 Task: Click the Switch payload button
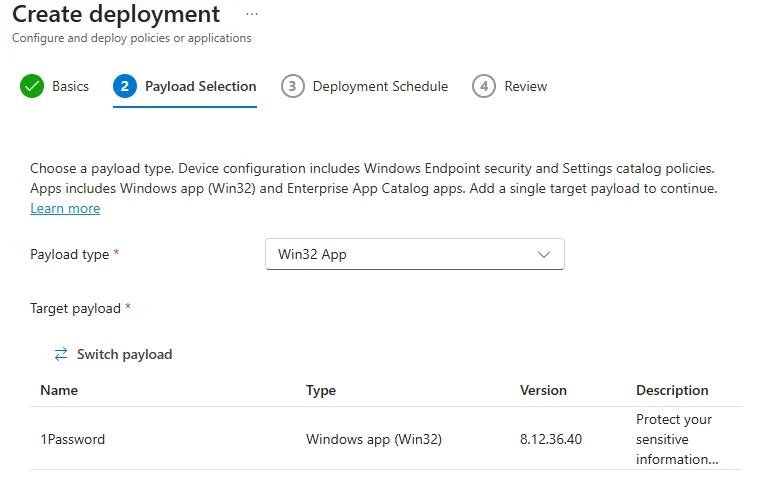pyautogui.click(x=113, y=354)
